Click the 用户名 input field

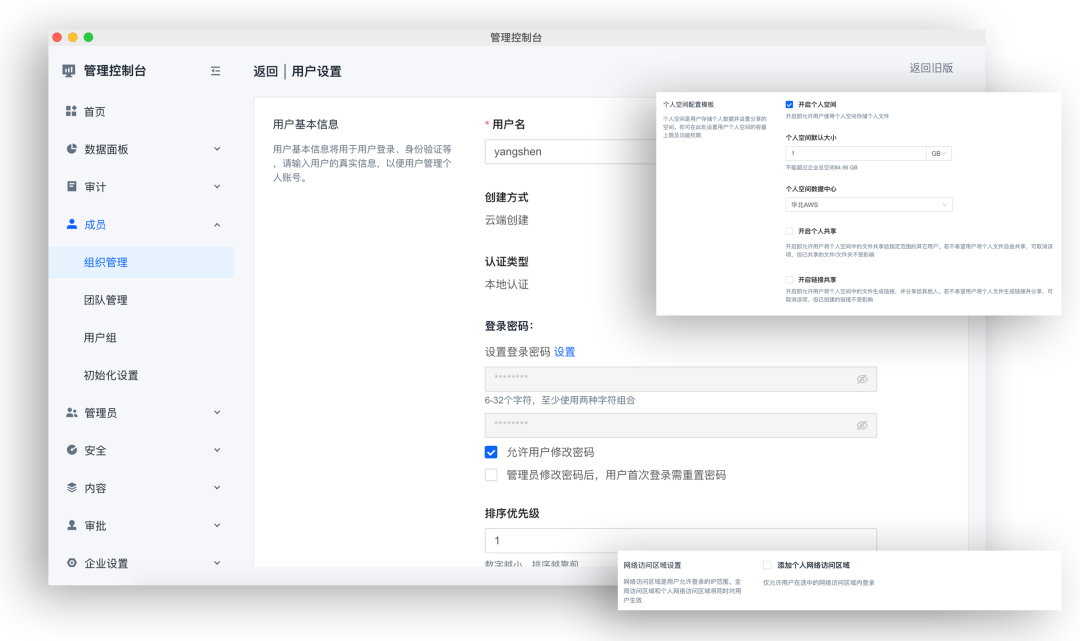570,151
